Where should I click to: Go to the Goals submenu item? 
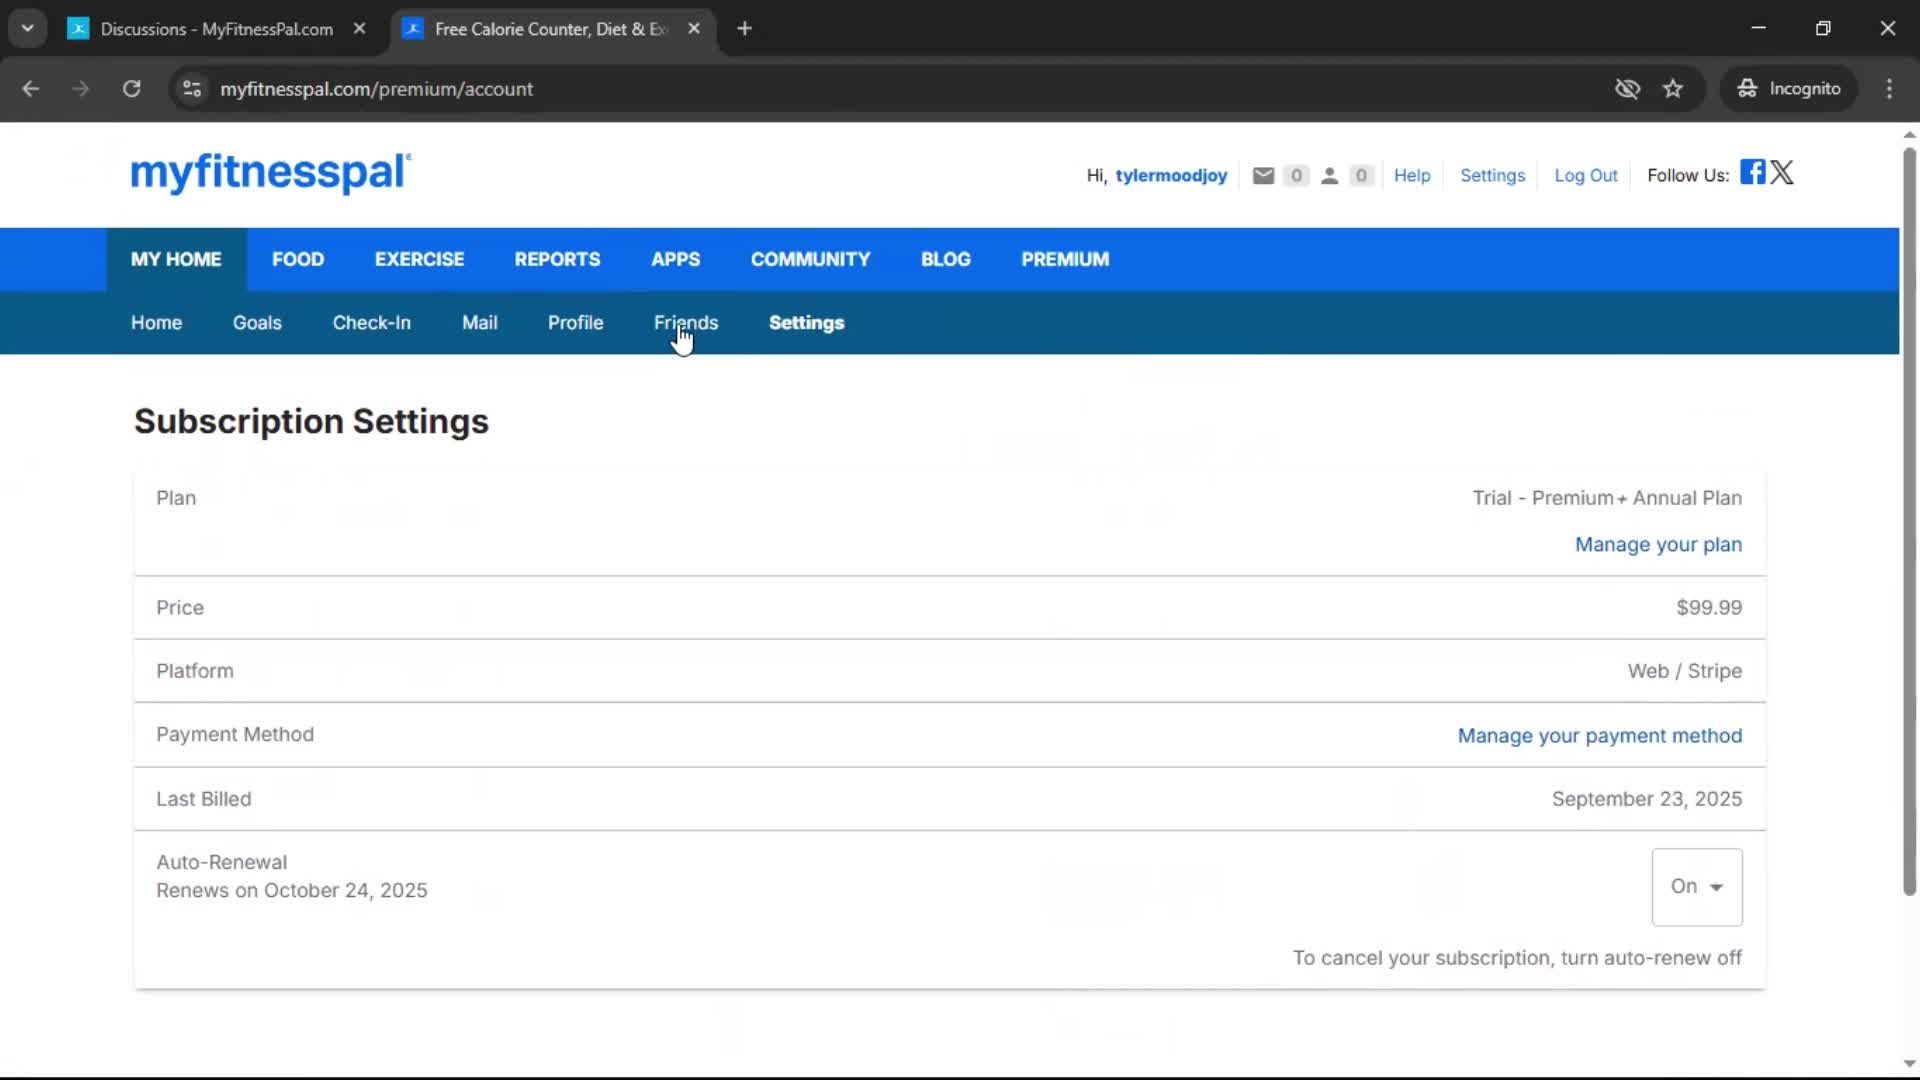click(257, 323)
